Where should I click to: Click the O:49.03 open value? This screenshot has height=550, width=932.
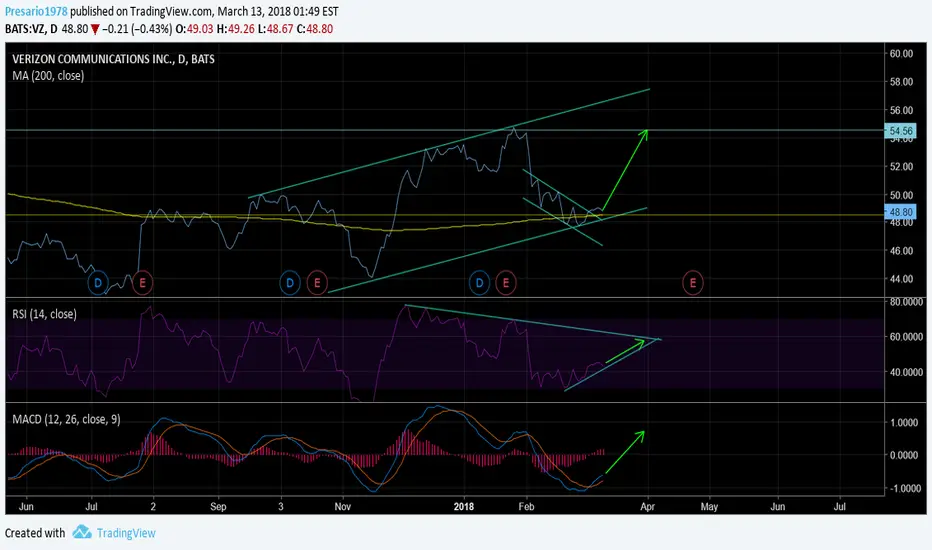pyautogui.click(x=194, y=29)
